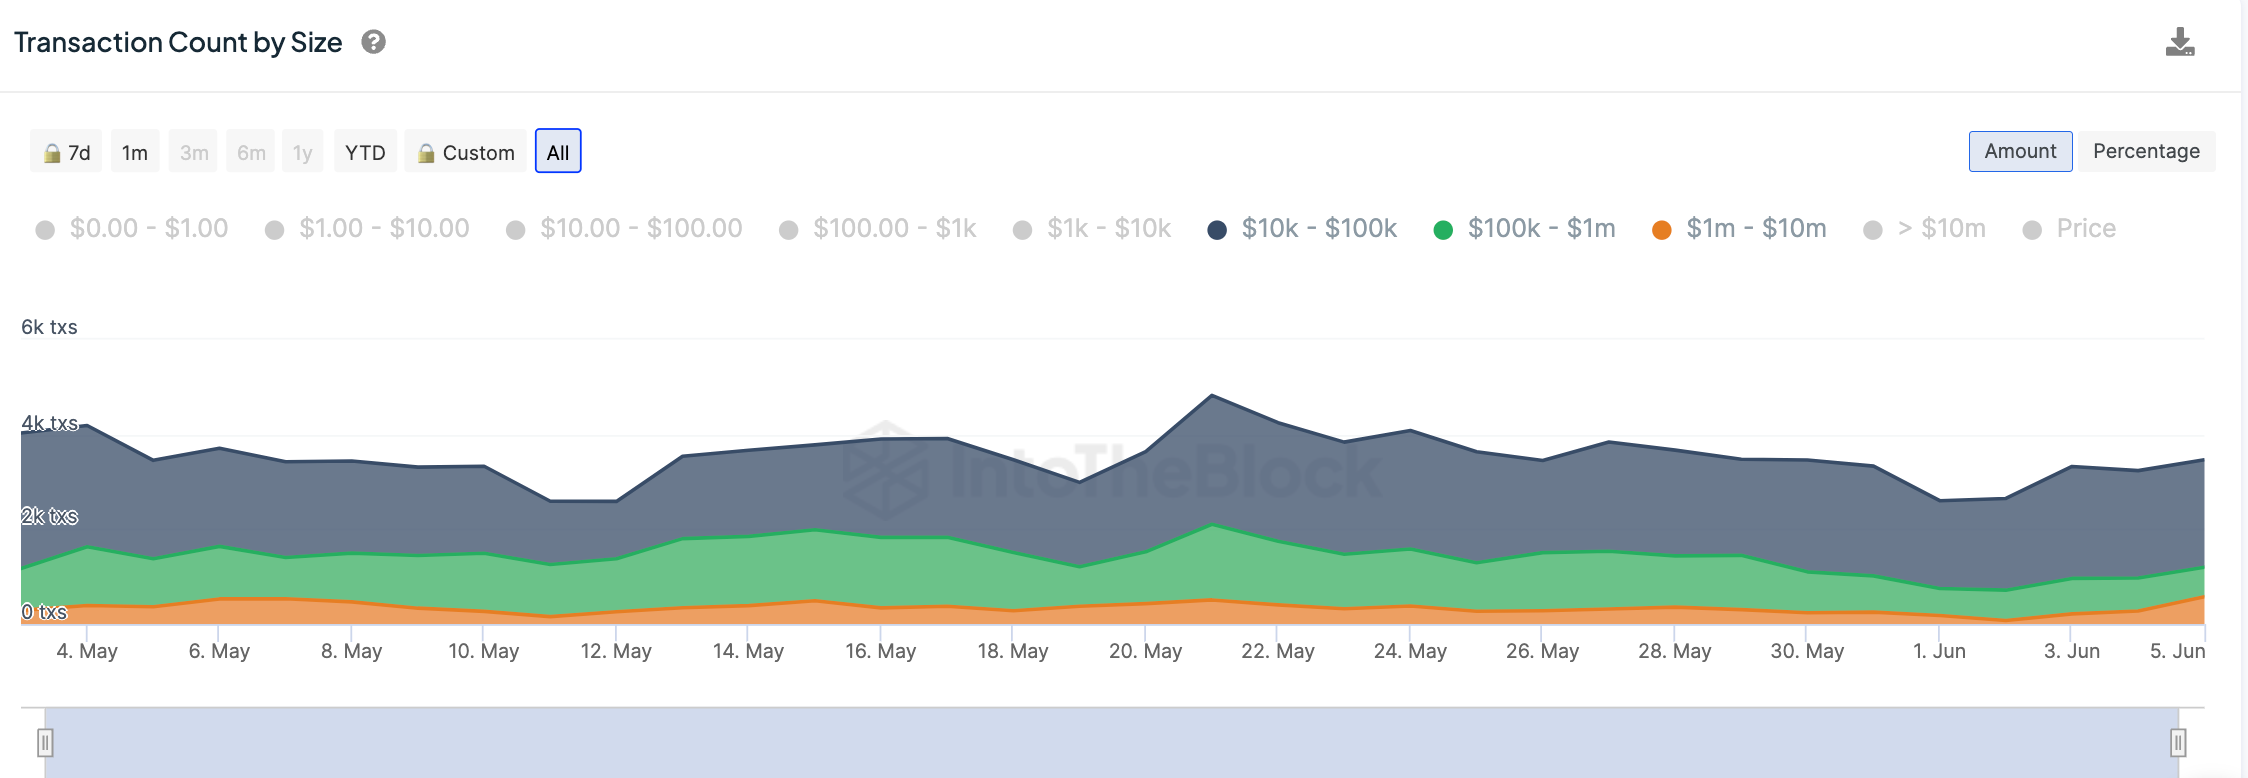Click the 'Transaction Count by Size' title

(x=178, y=42)
